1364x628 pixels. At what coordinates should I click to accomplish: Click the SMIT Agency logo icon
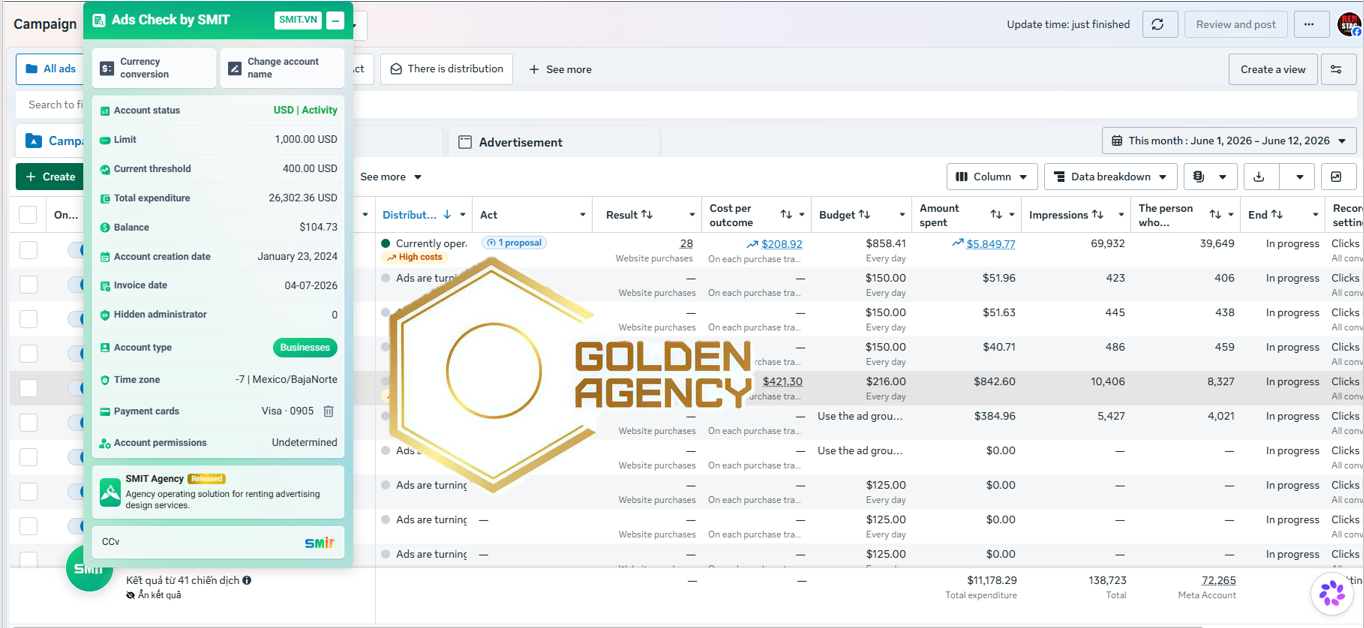click(110, 491)
